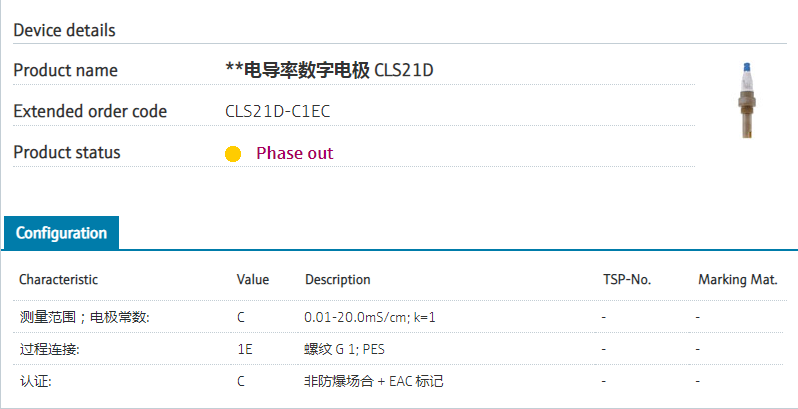Click the TSP-No. column header

tap(627, 279)
